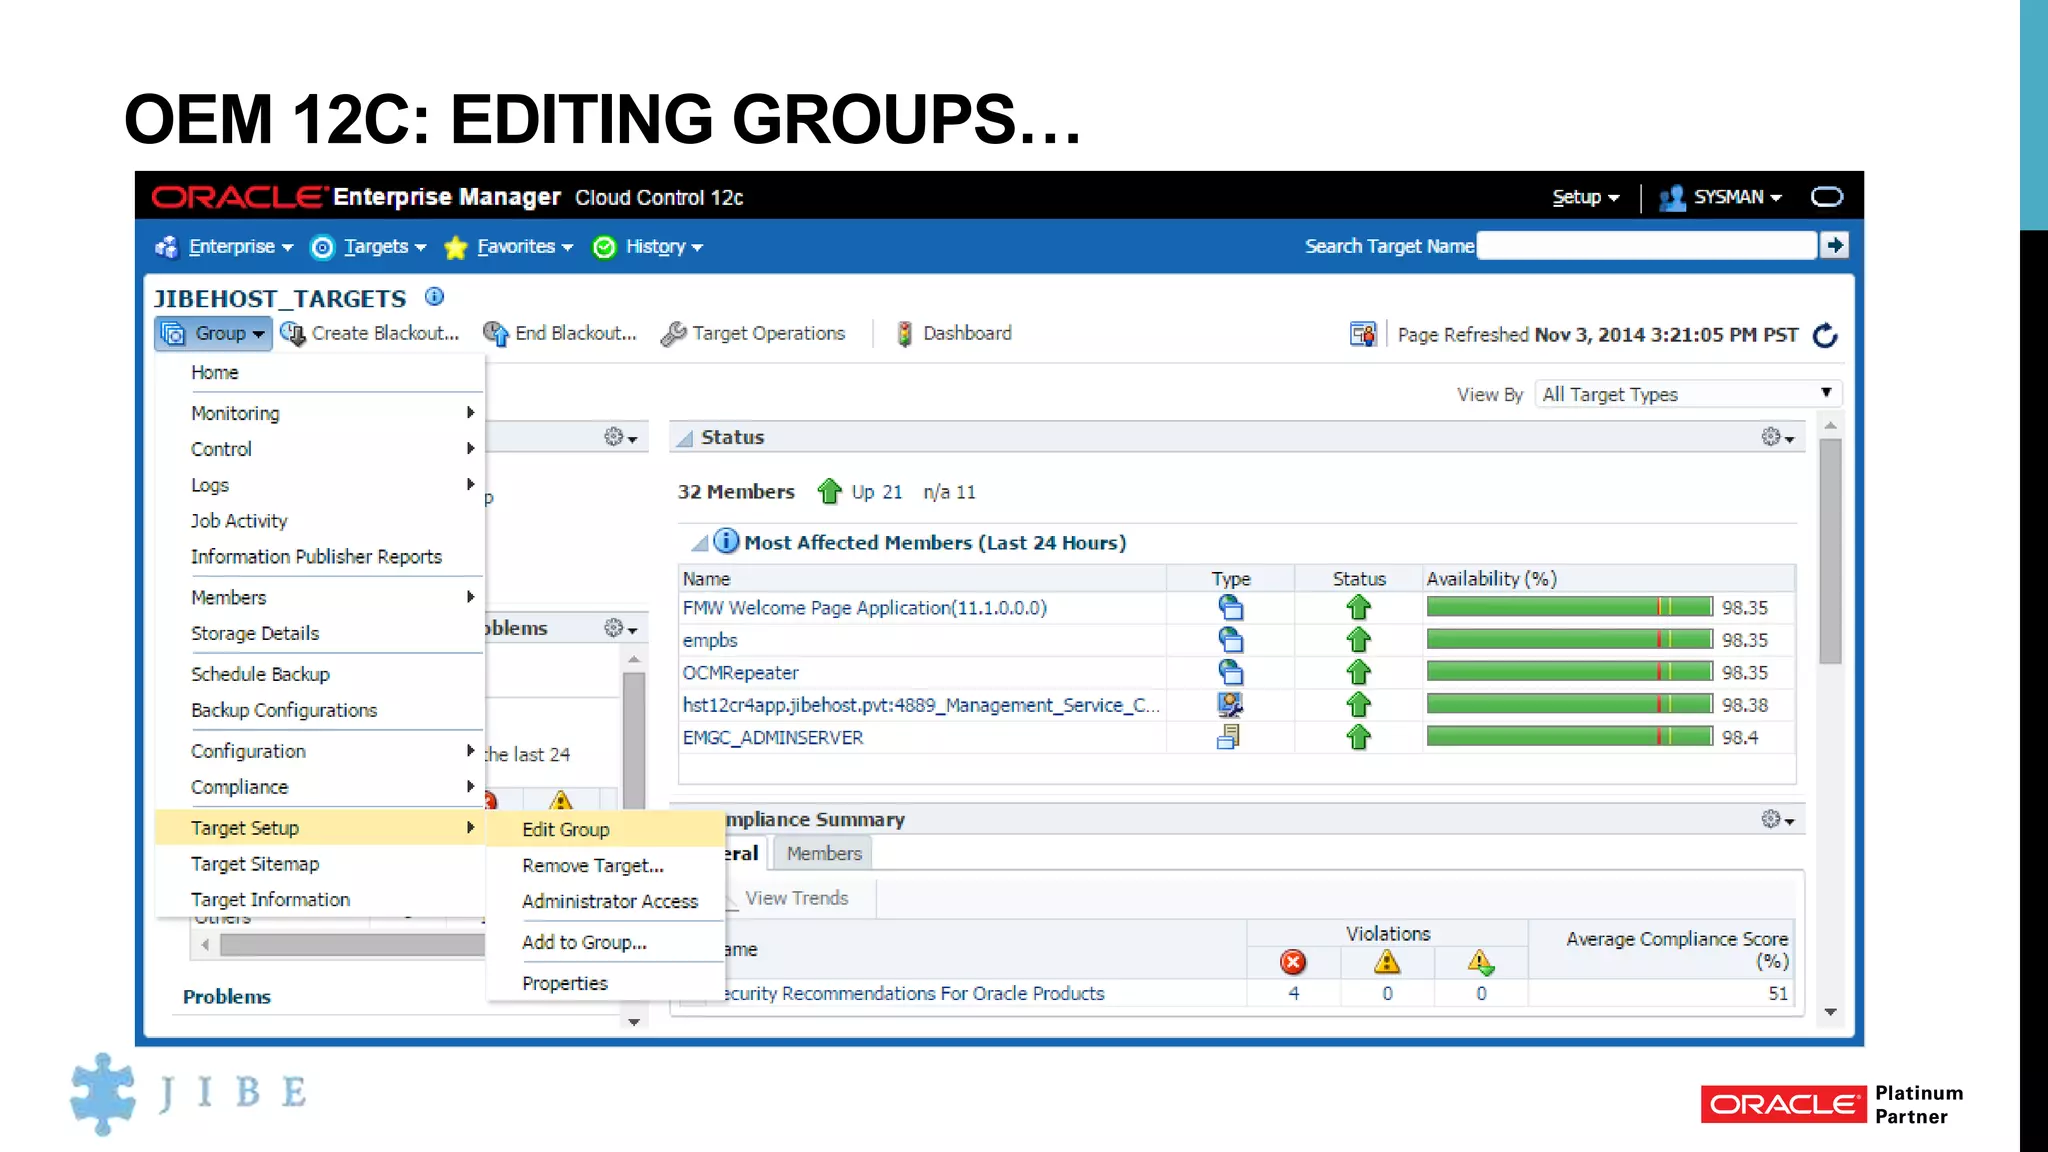Open Target Sitemap menu entry
The image size is (2048, 1152).
[320, 864]
